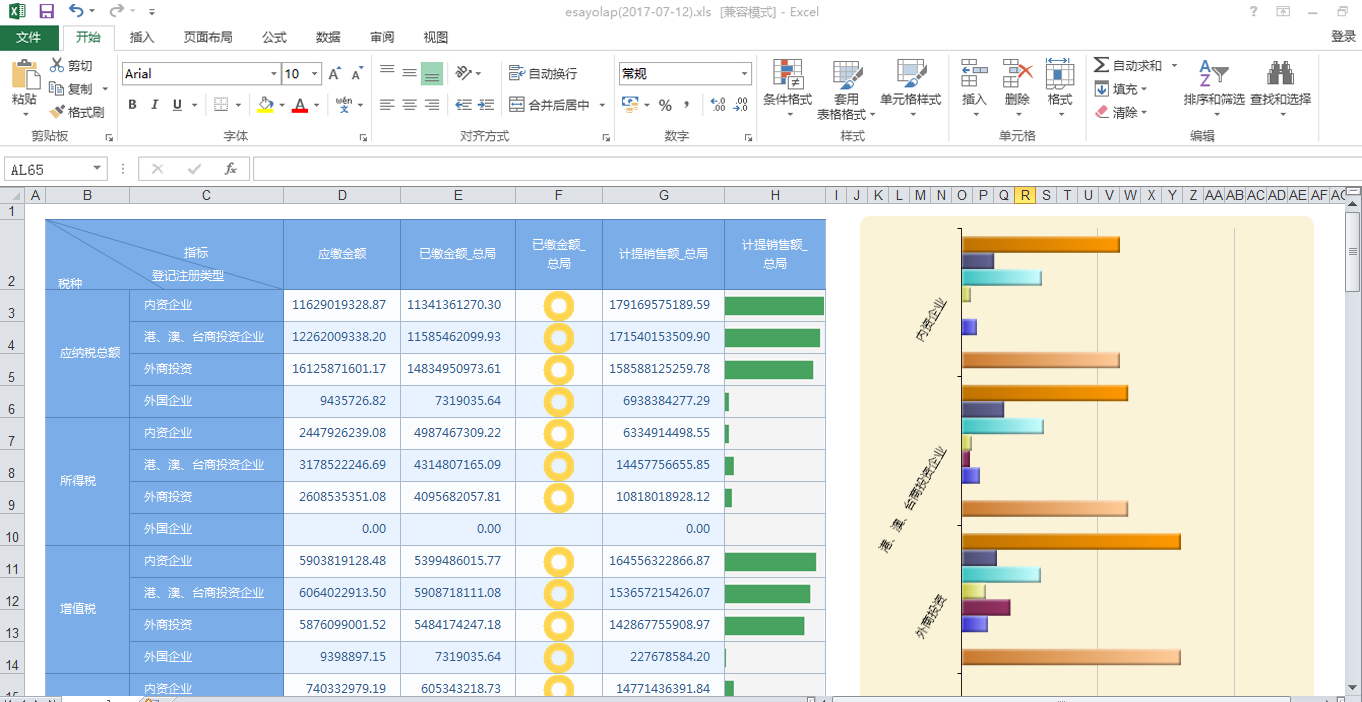This screenshot has width=1362, height=702.
Task: Open Format as Table (套用表格格式)
Action: 846,88
